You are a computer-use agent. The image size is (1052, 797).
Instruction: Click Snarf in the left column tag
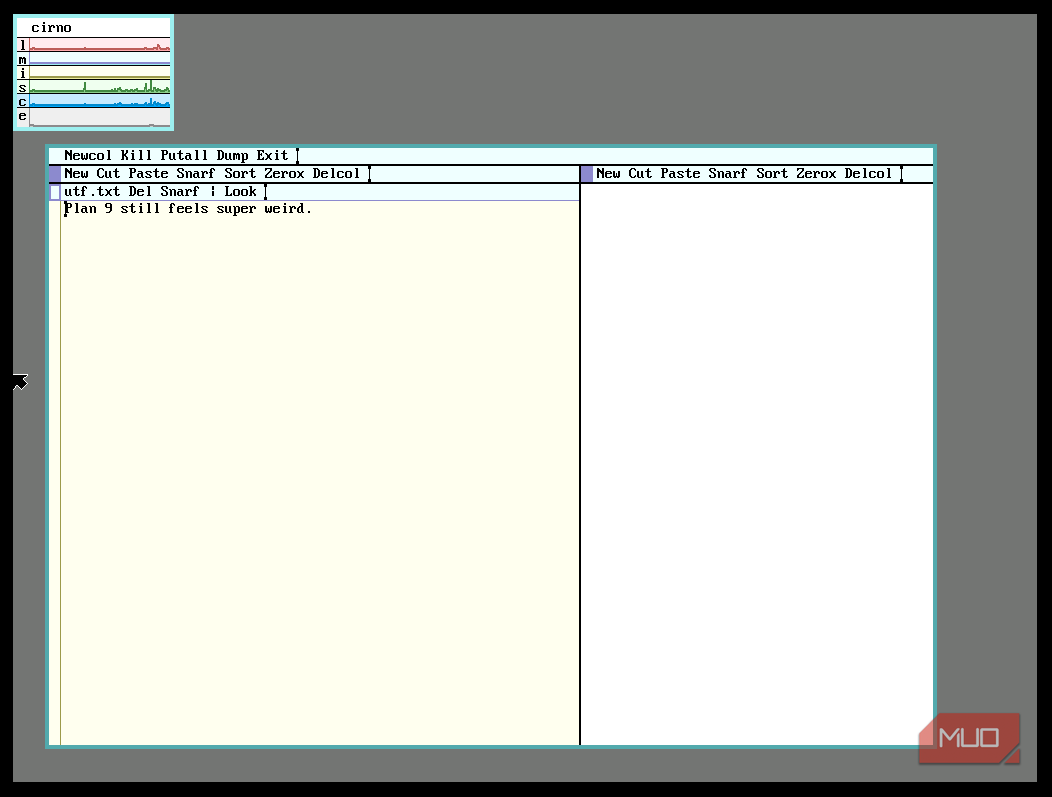pos(196,174)
